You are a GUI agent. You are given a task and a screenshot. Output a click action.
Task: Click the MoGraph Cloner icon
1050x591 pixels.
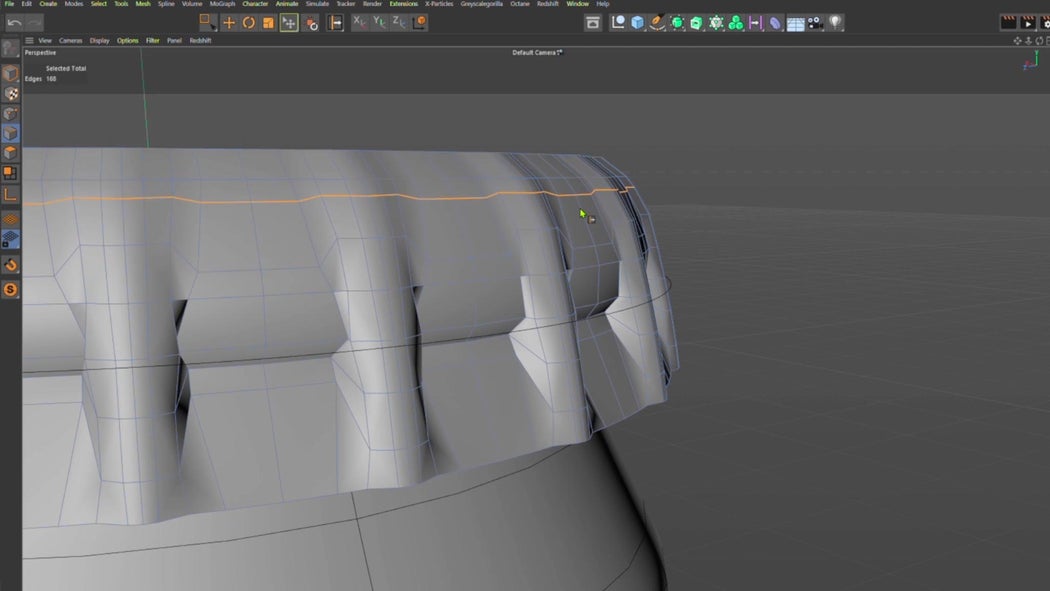735,22
